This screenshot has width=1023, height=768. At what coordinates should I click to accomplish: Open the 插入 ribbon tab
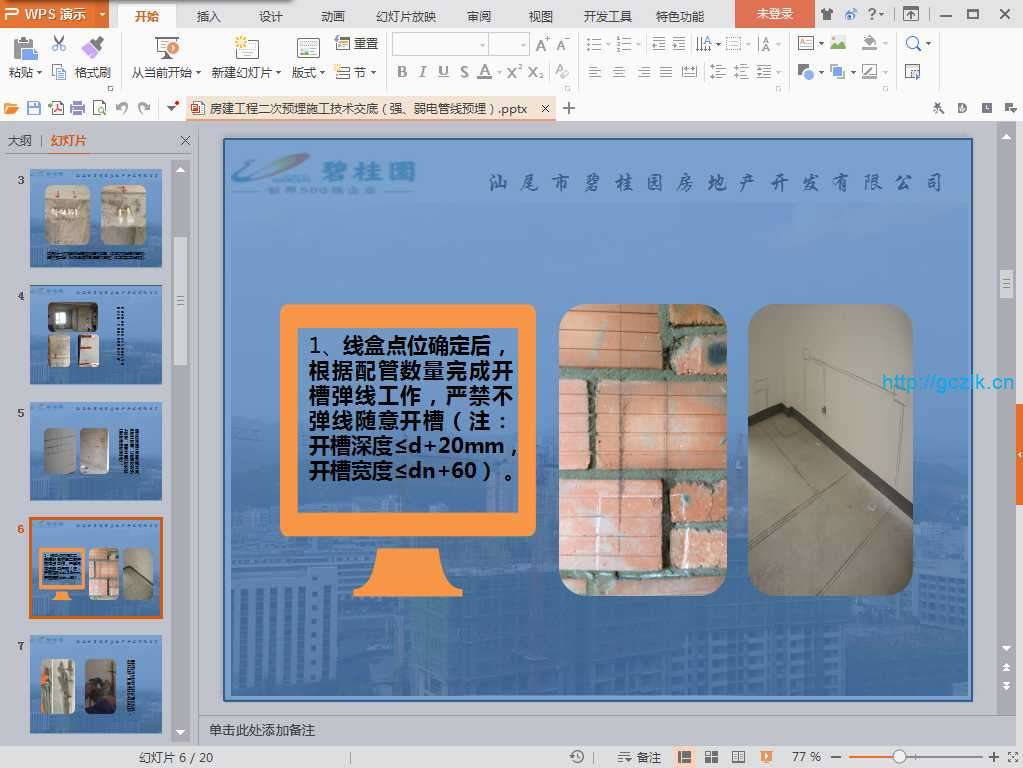coord(209,16)
